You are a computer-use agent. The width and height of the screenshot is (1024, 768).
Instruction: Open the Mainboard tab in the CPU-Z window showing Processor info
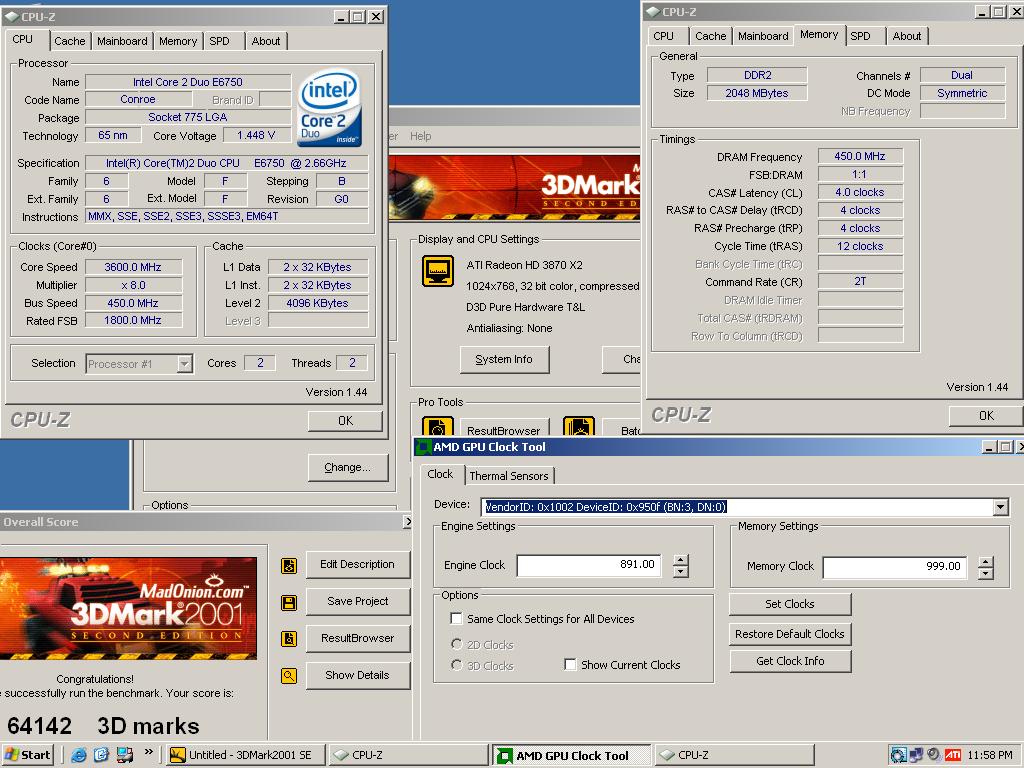pos(122,41)
